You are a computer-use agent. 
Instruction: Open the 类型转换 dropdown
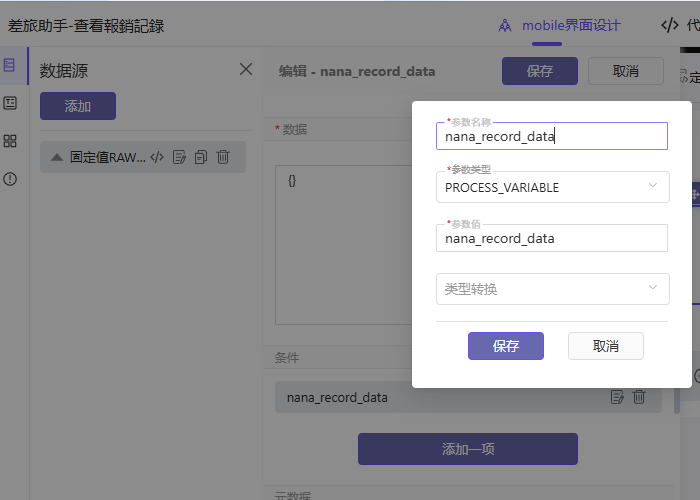[x=552, y=289]
